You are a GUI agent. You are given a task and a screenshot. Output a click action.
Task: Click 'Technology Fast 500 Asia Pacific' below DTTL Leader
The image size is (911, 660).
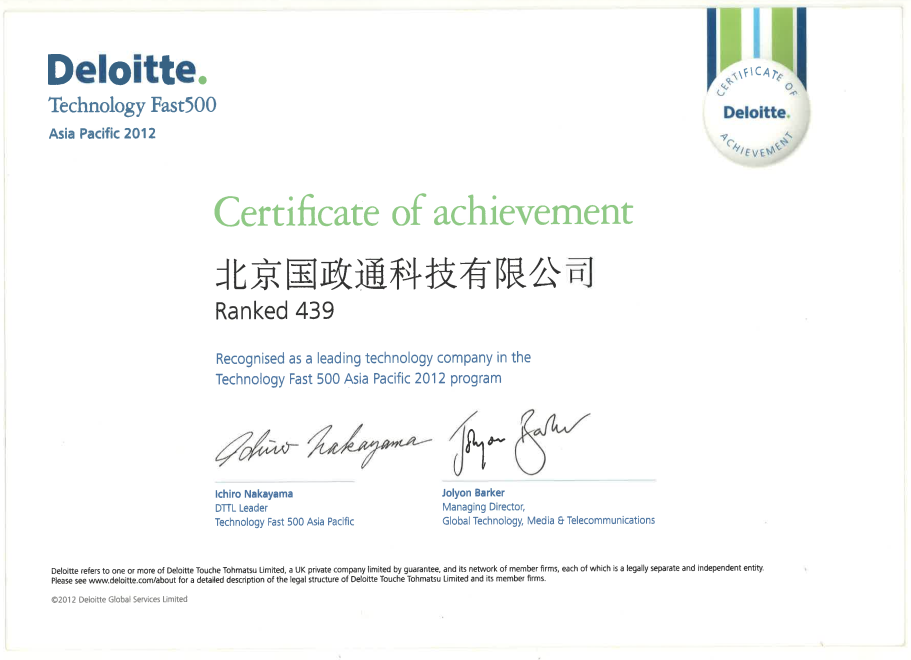[284, 522]
